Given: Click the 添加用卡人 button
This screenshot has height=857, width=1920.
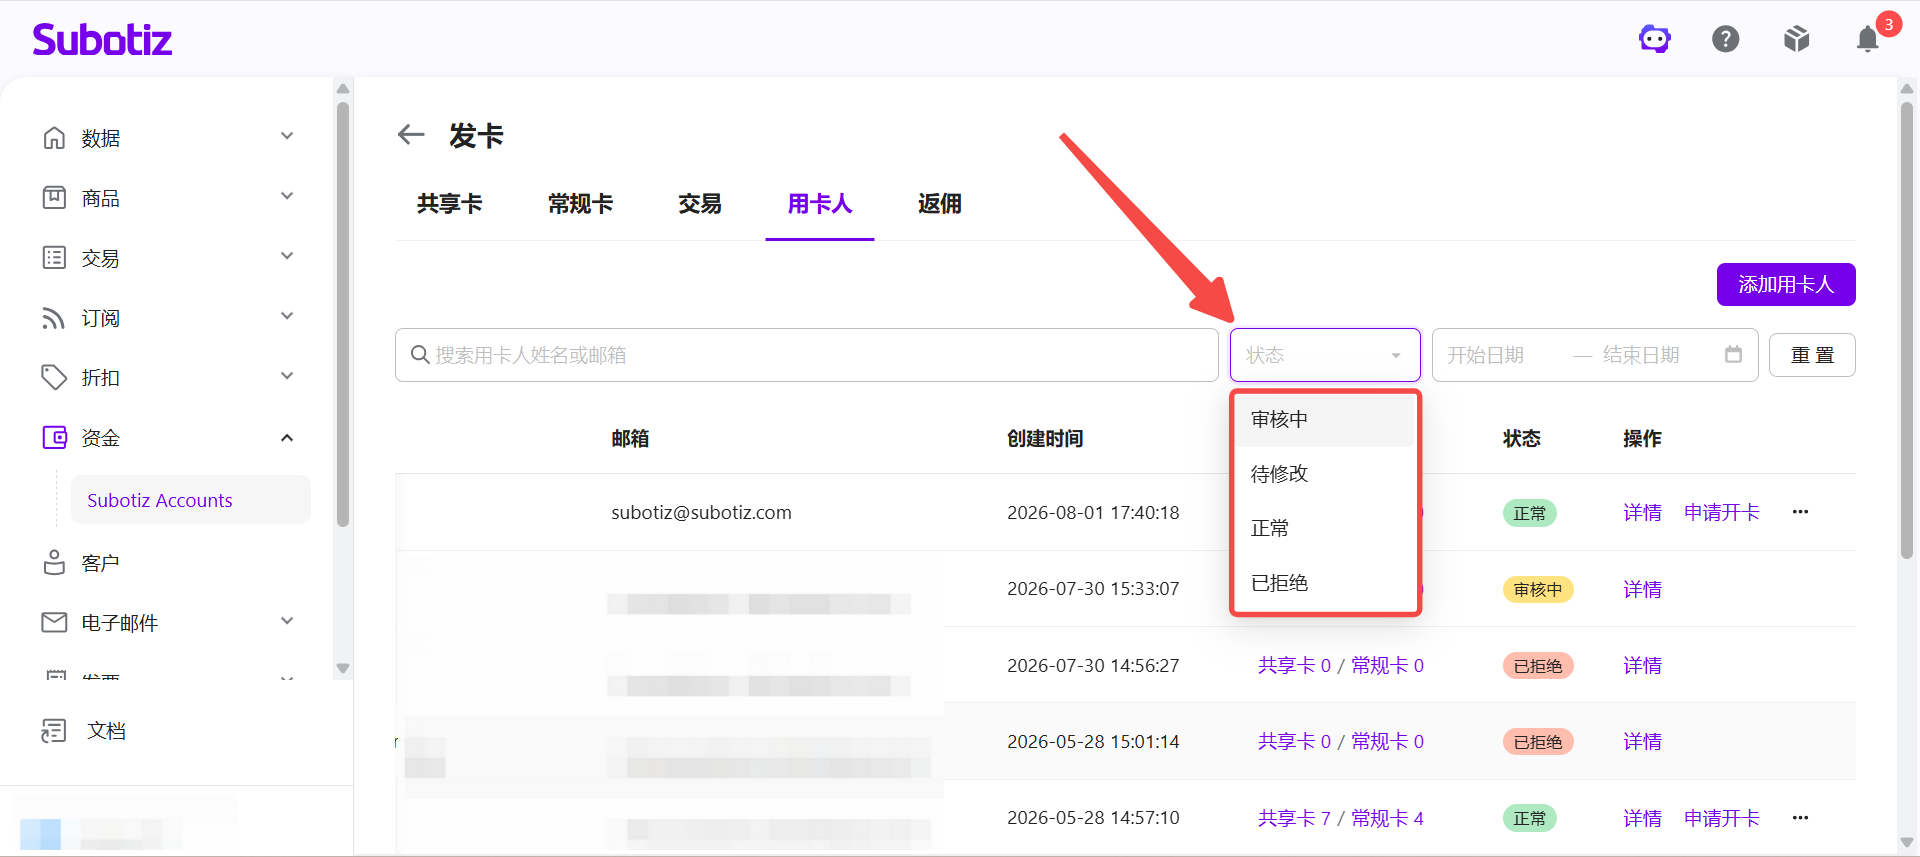Looking at the screenshot, I should pyautogui.click(x=1786, y=284).
